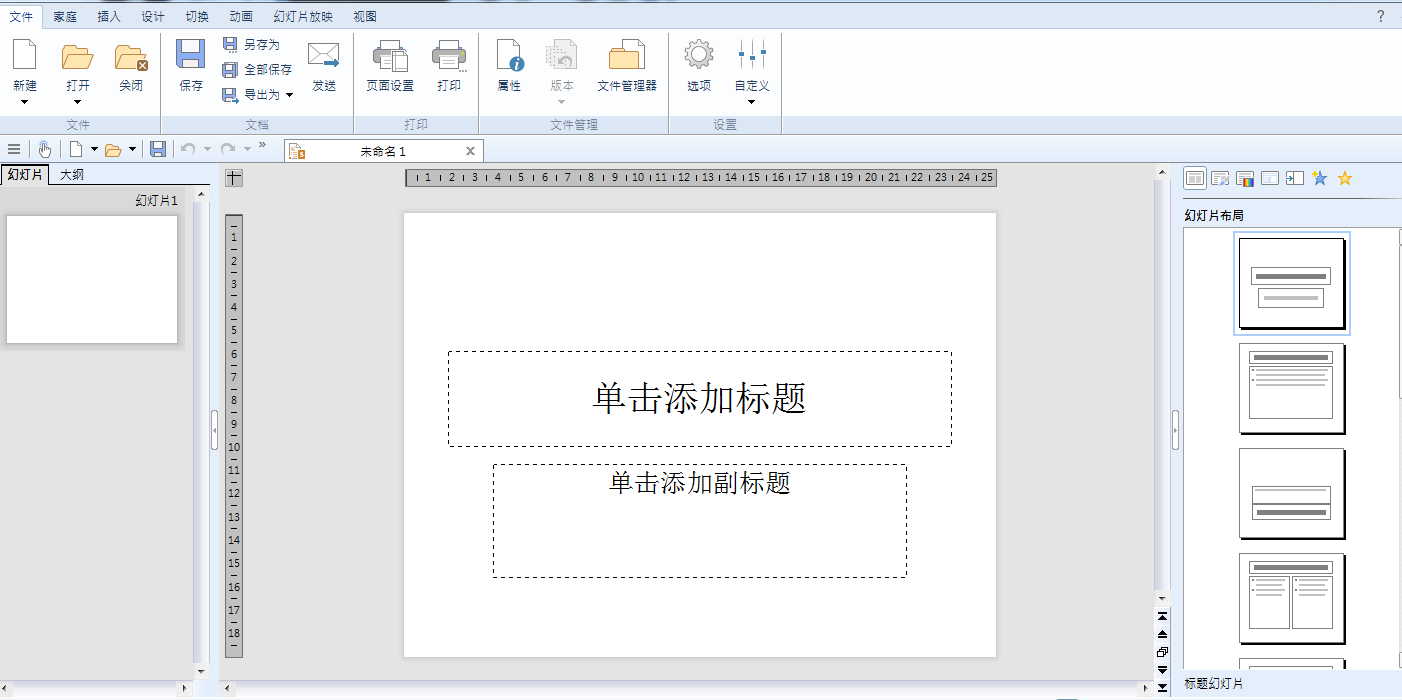Select the title slide layout thumbnail
1402x700 pixels.
(1292, 283)
